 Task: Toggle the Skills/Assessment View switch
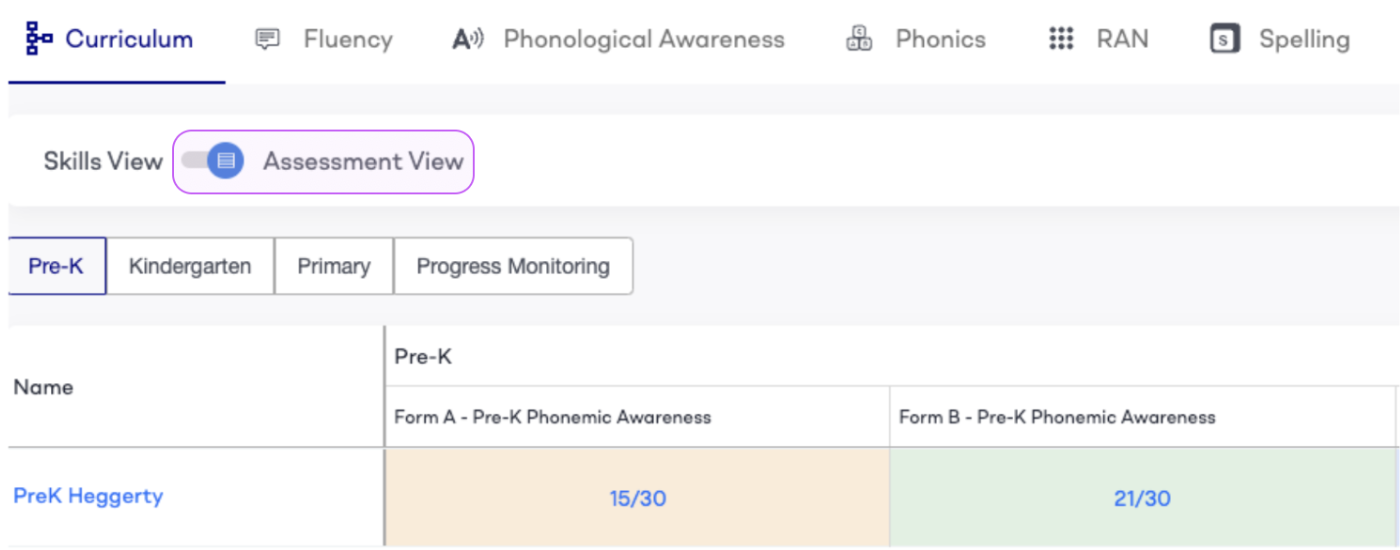click(213, 161)
